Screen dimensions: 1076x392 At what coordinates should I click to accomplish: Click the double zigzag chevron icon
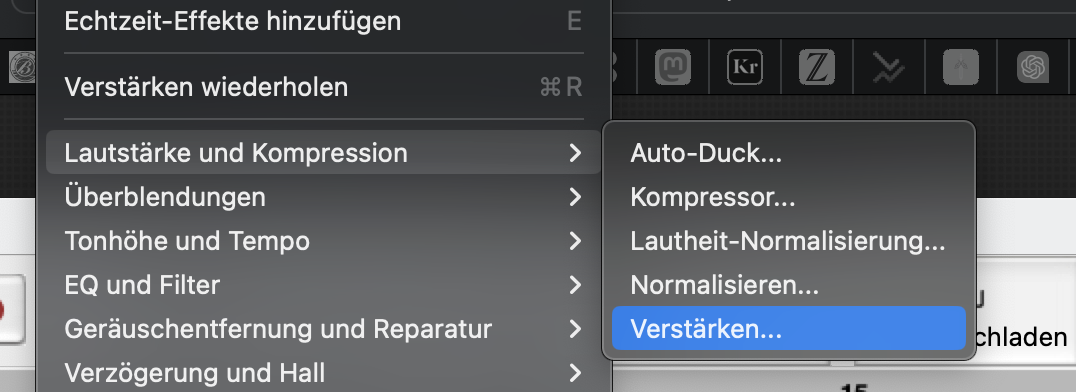[x=889, y=67]
